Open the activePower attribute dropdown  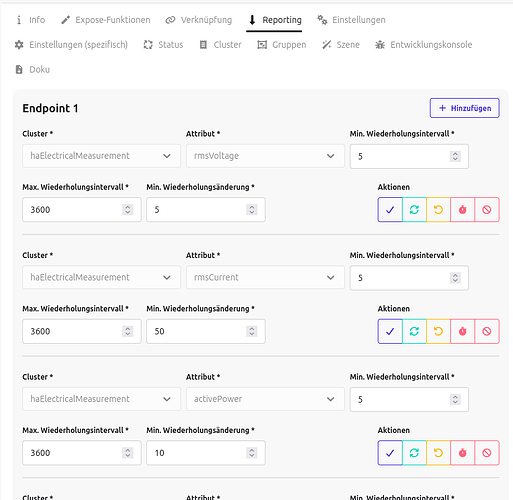pos(265,399)
